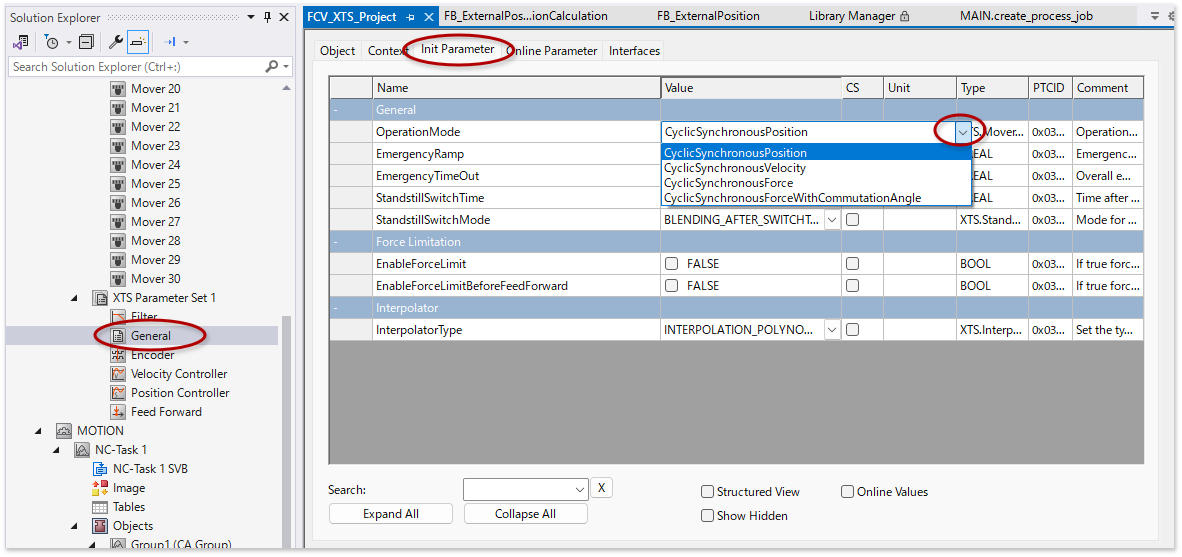Select CyclicSynchronousForce option
Viewport: 1182px width, 557px height.
(728, 182)
